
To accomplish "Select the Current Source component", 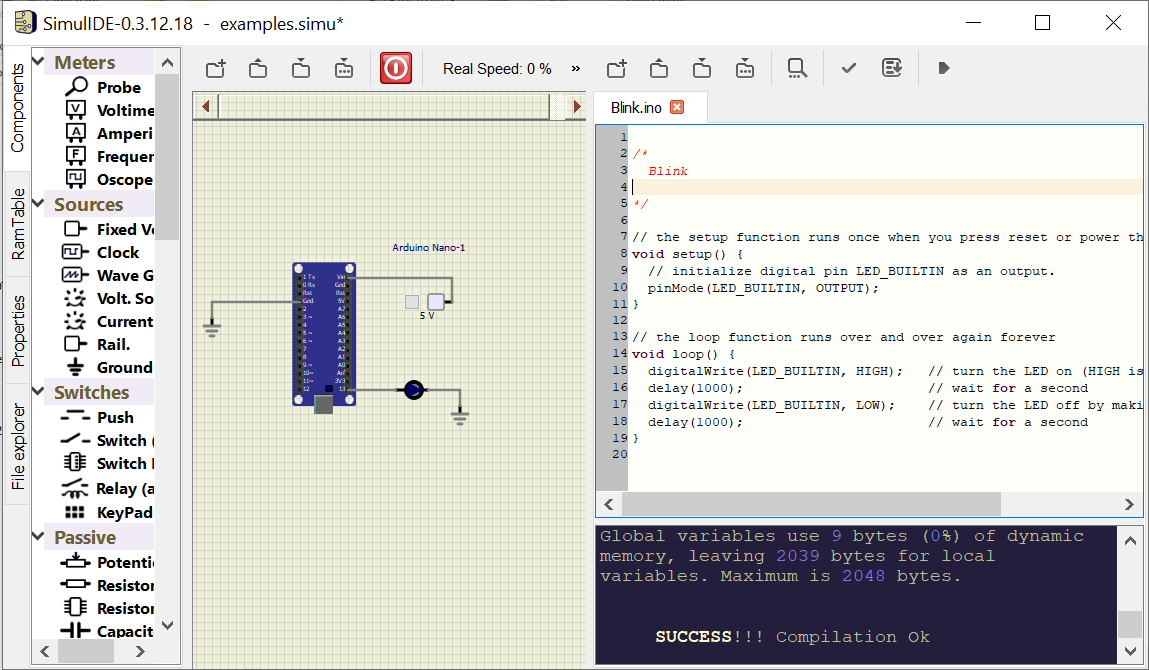I will [108, 322].
